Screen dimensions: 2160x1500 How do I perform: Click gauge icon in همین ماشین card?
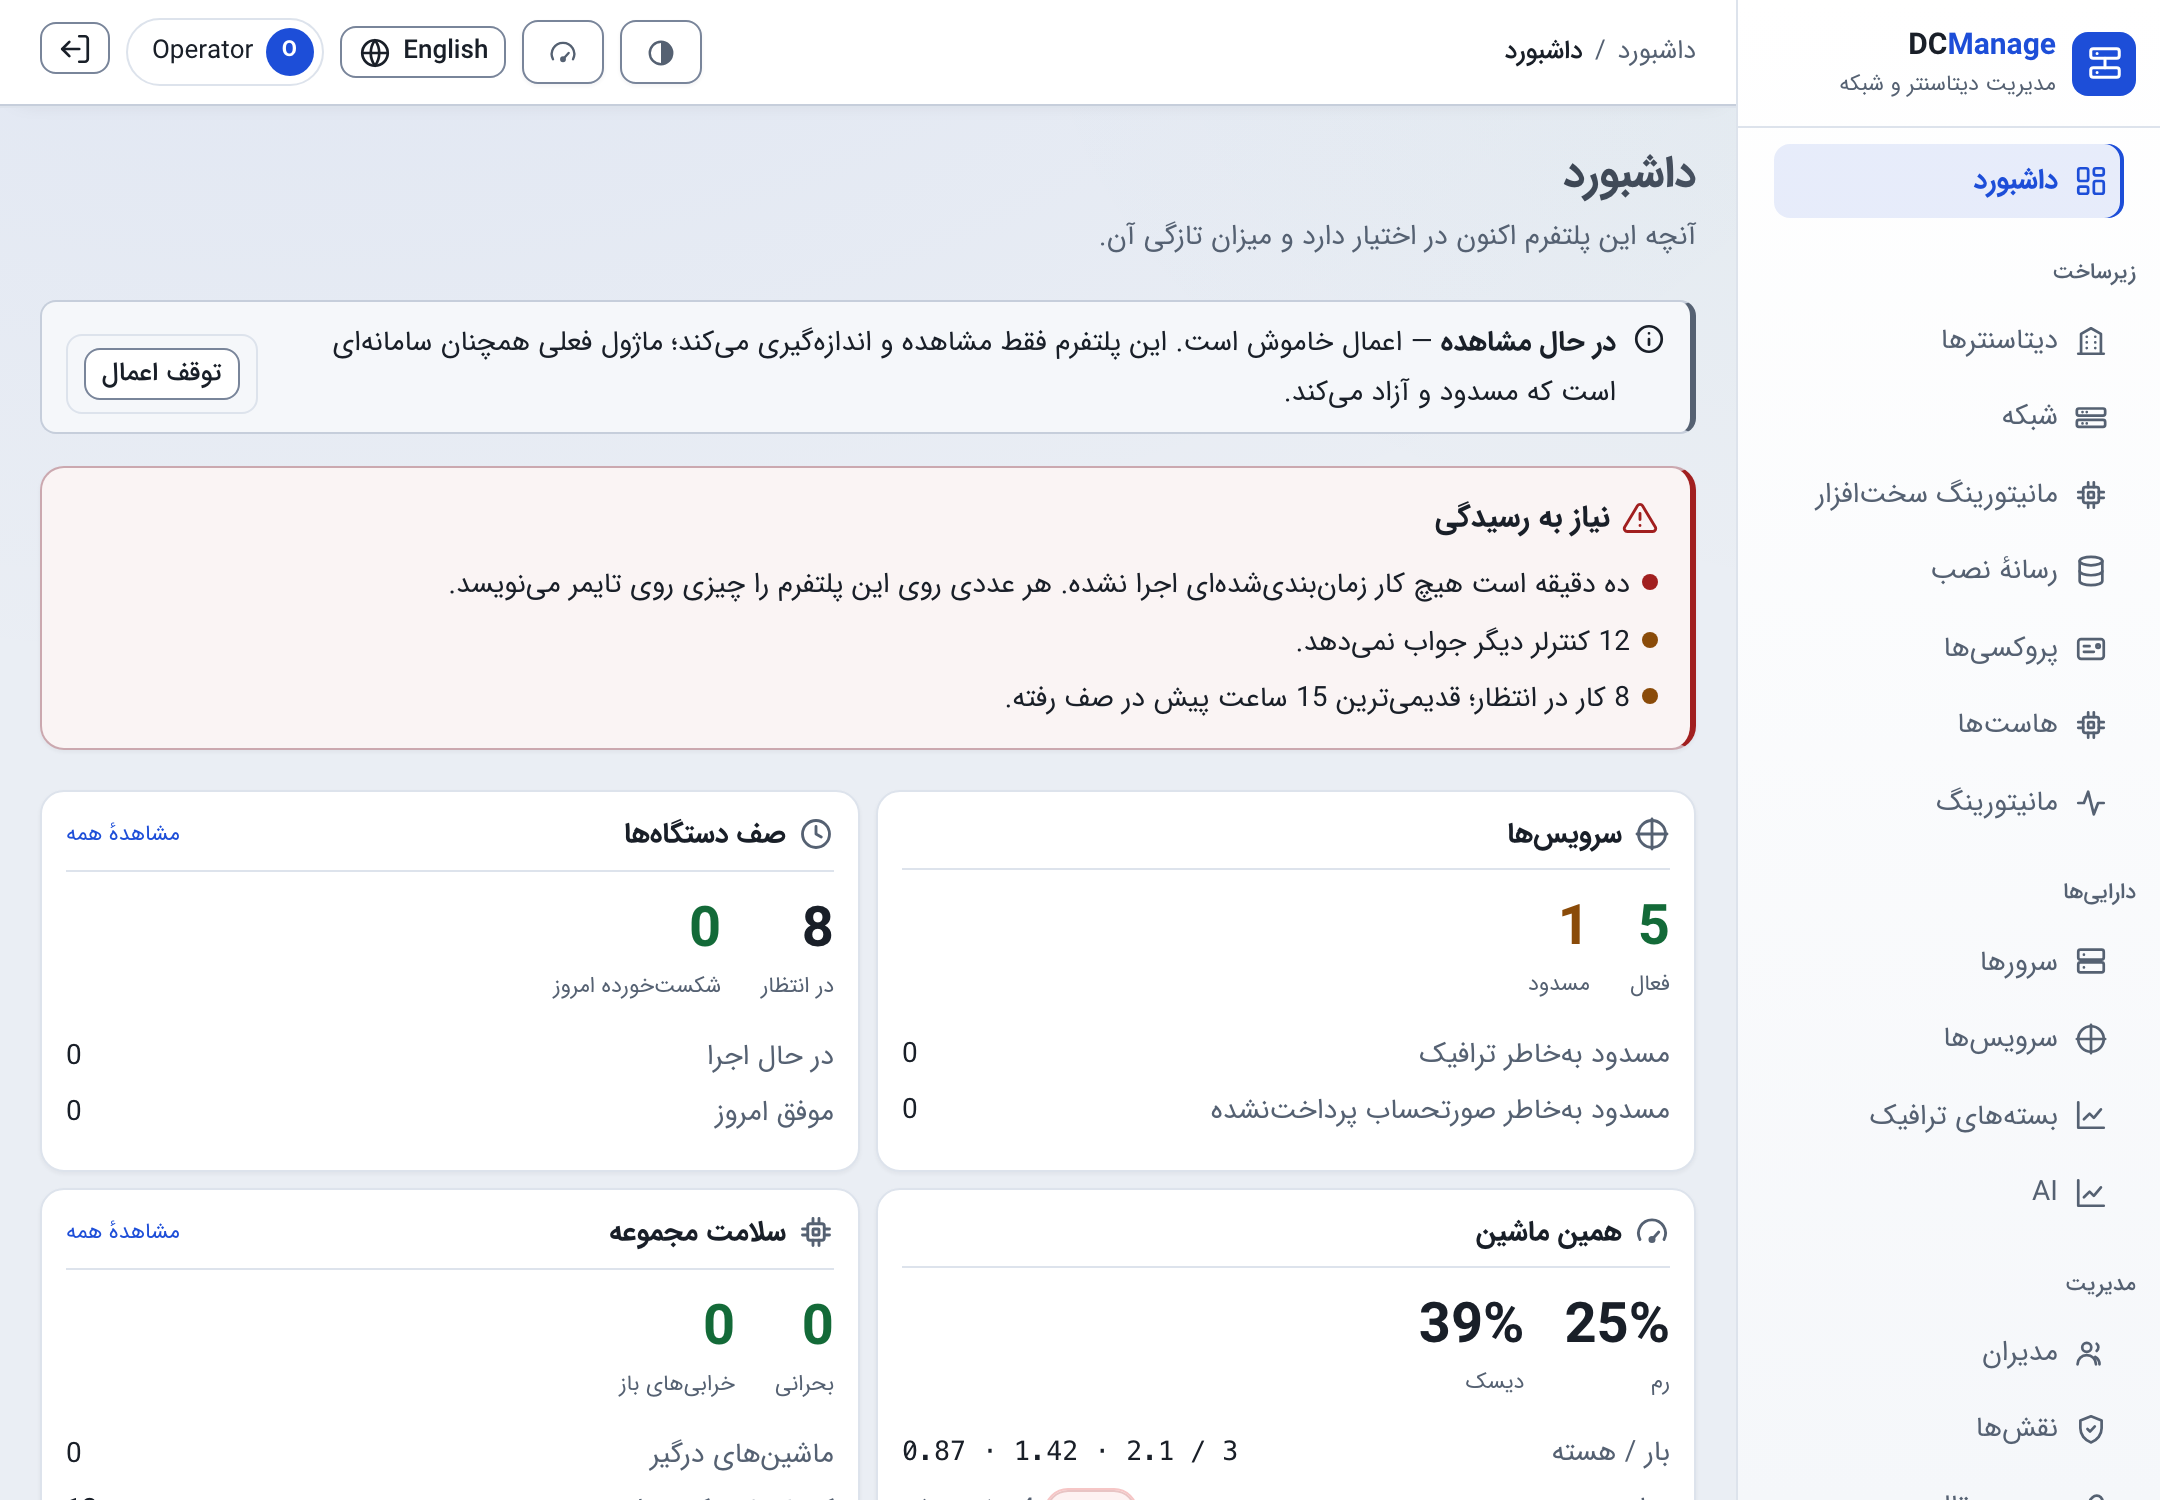tap(1652, 1232)
